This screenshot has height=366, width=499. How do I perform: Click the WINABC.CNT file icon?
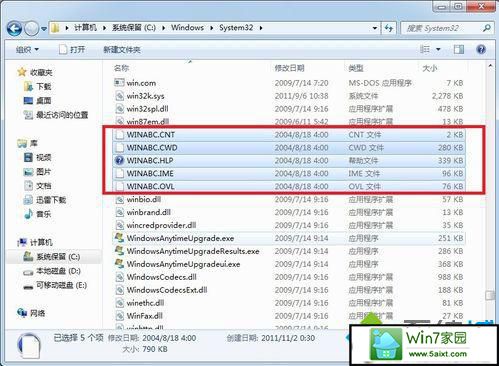[119, 135]
